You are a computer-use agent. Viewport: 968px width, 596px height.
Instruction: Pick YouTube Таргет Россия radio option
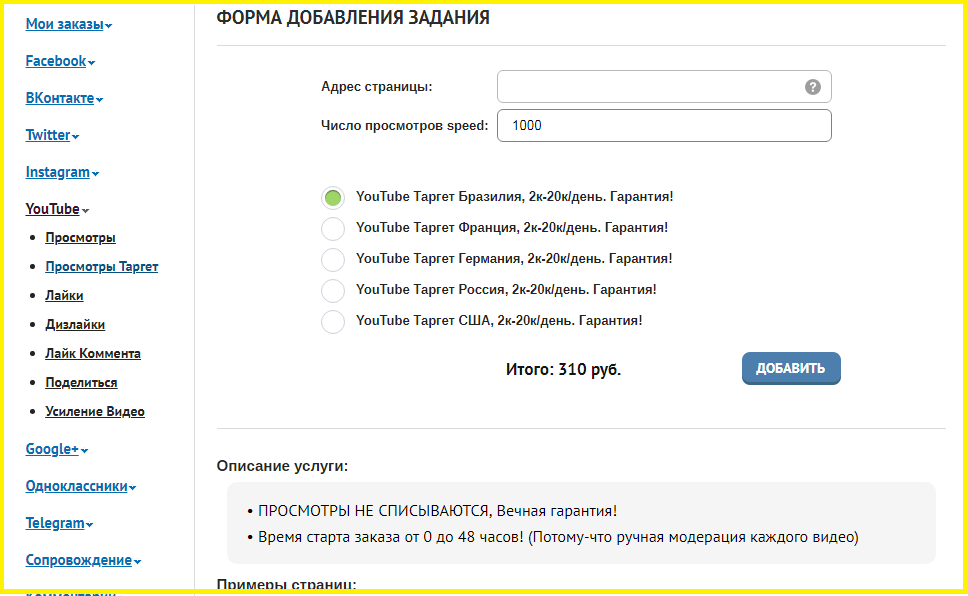333,290
